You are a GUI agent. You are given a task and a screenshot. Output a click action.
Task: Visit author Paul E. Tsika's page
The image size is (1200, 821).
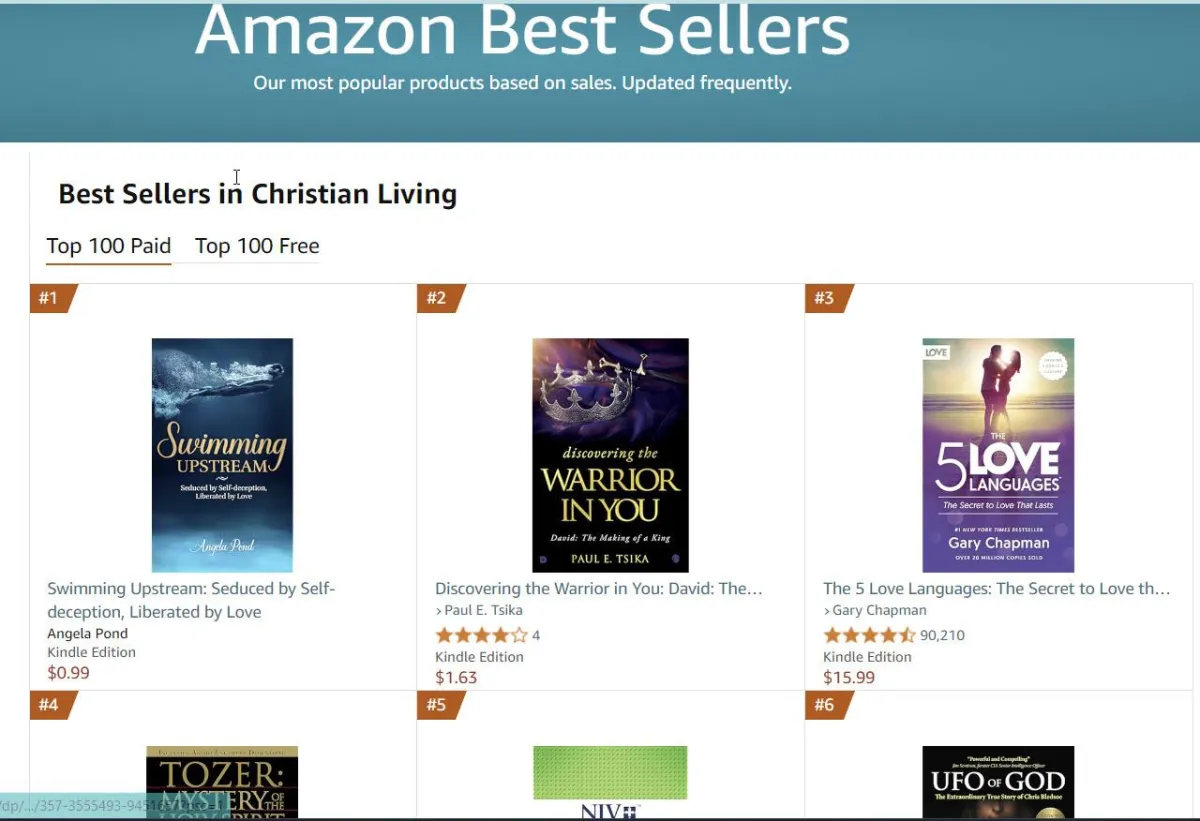484,610
